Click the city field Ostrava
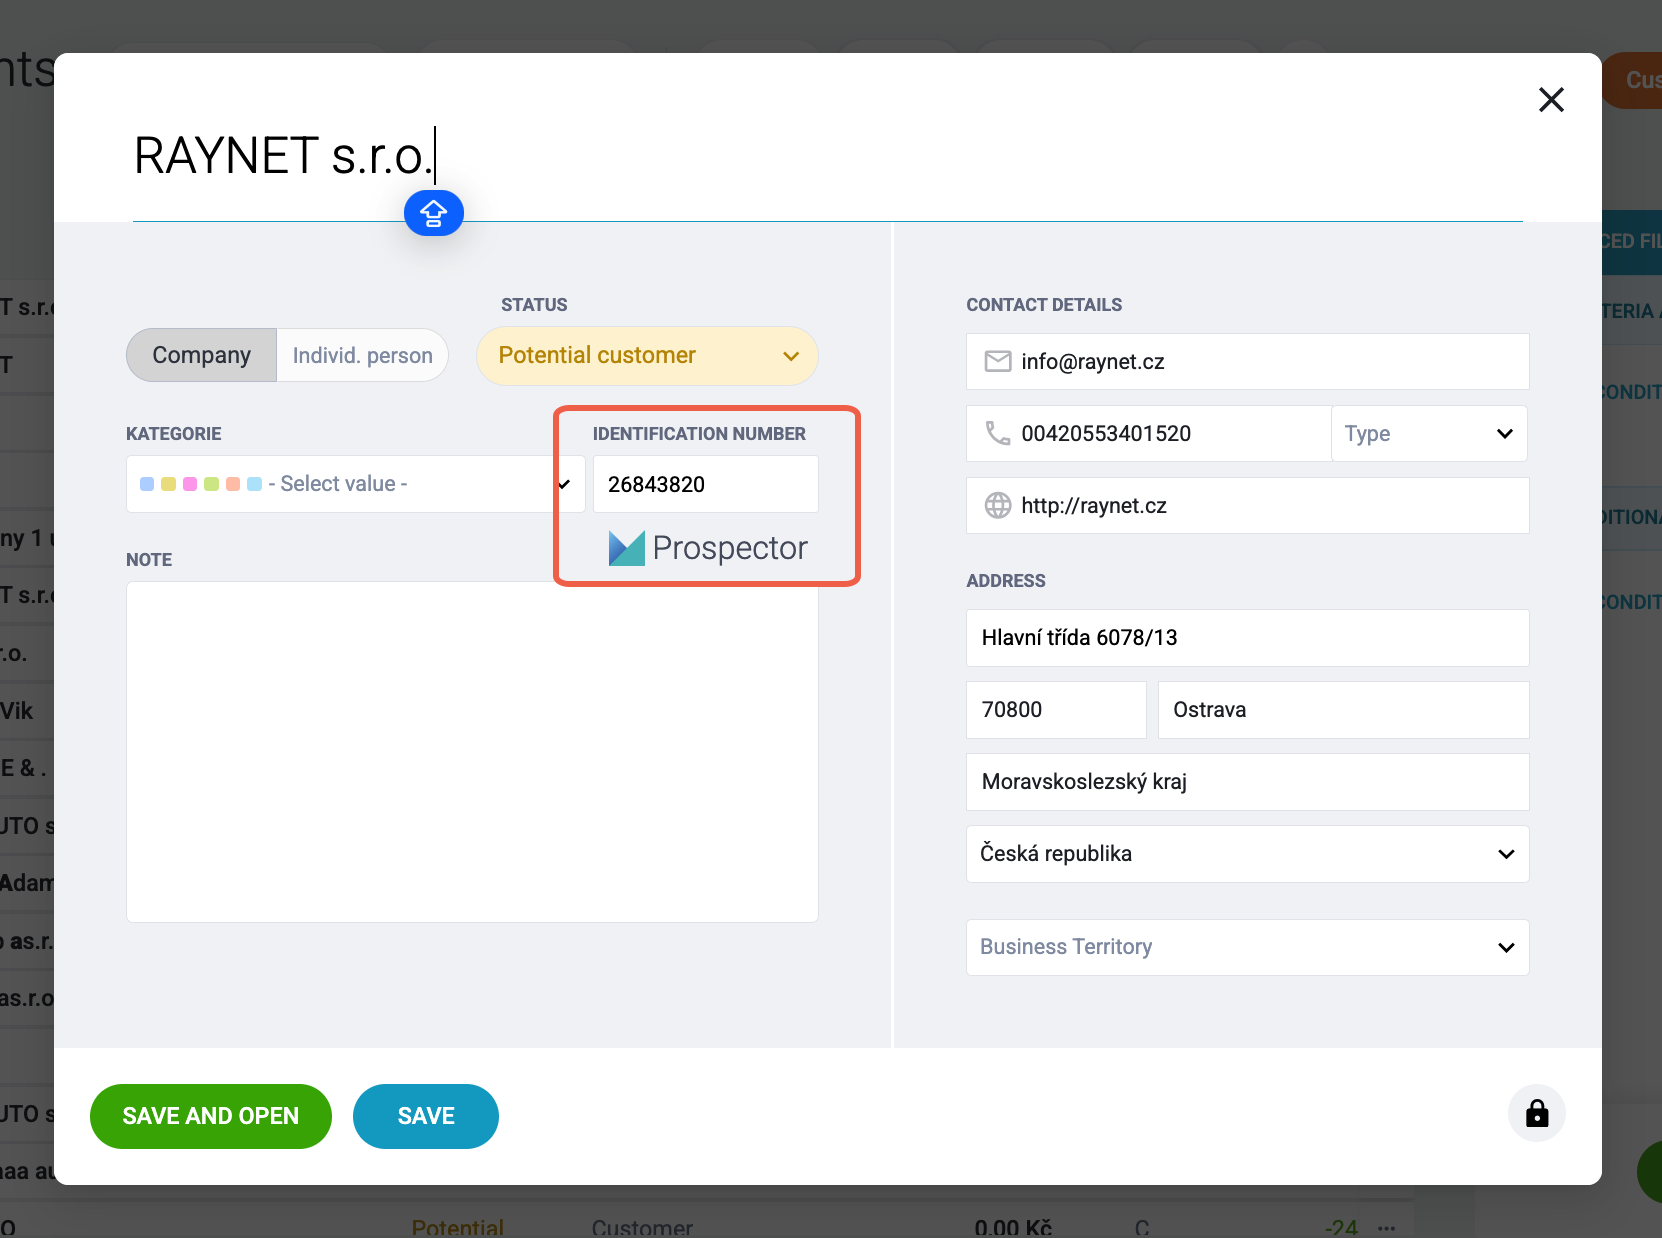 pos(1343,710)
